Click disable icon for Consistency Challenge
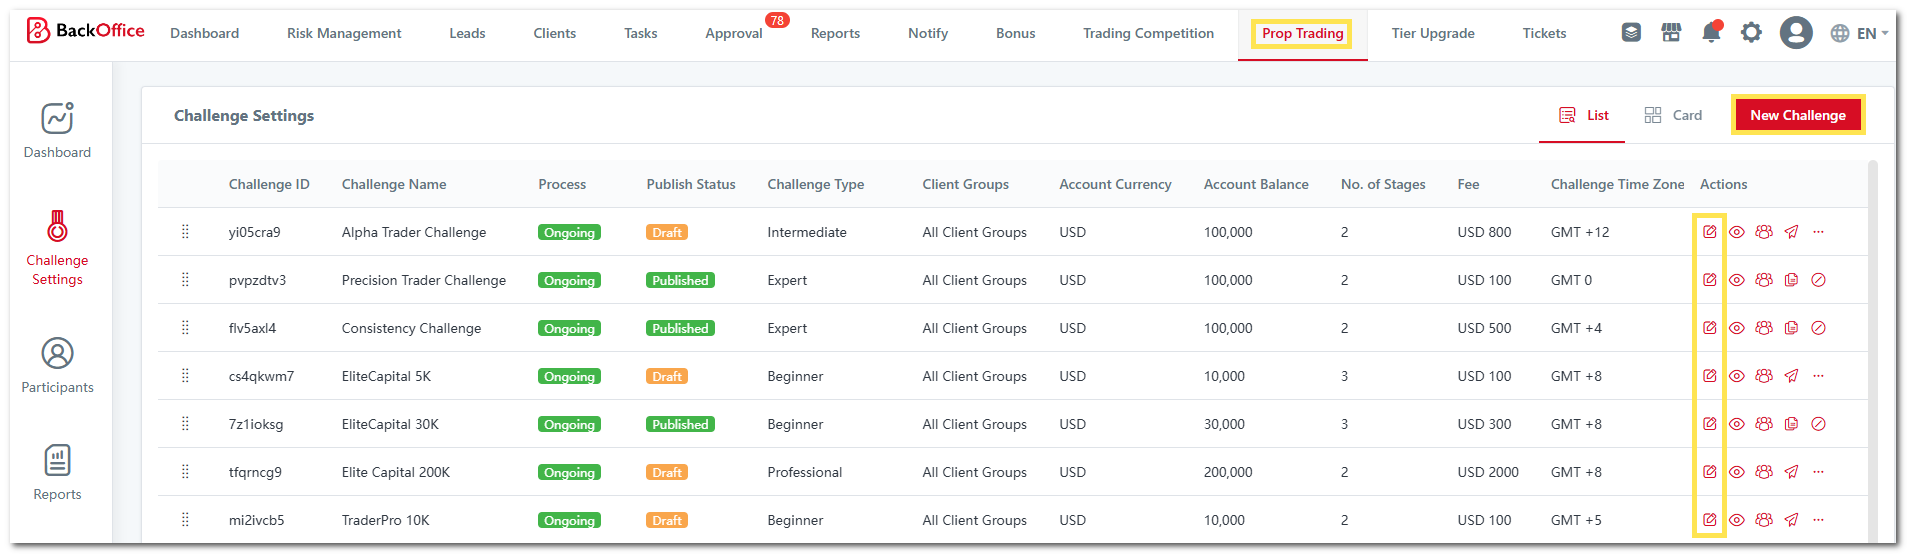 1818,328
